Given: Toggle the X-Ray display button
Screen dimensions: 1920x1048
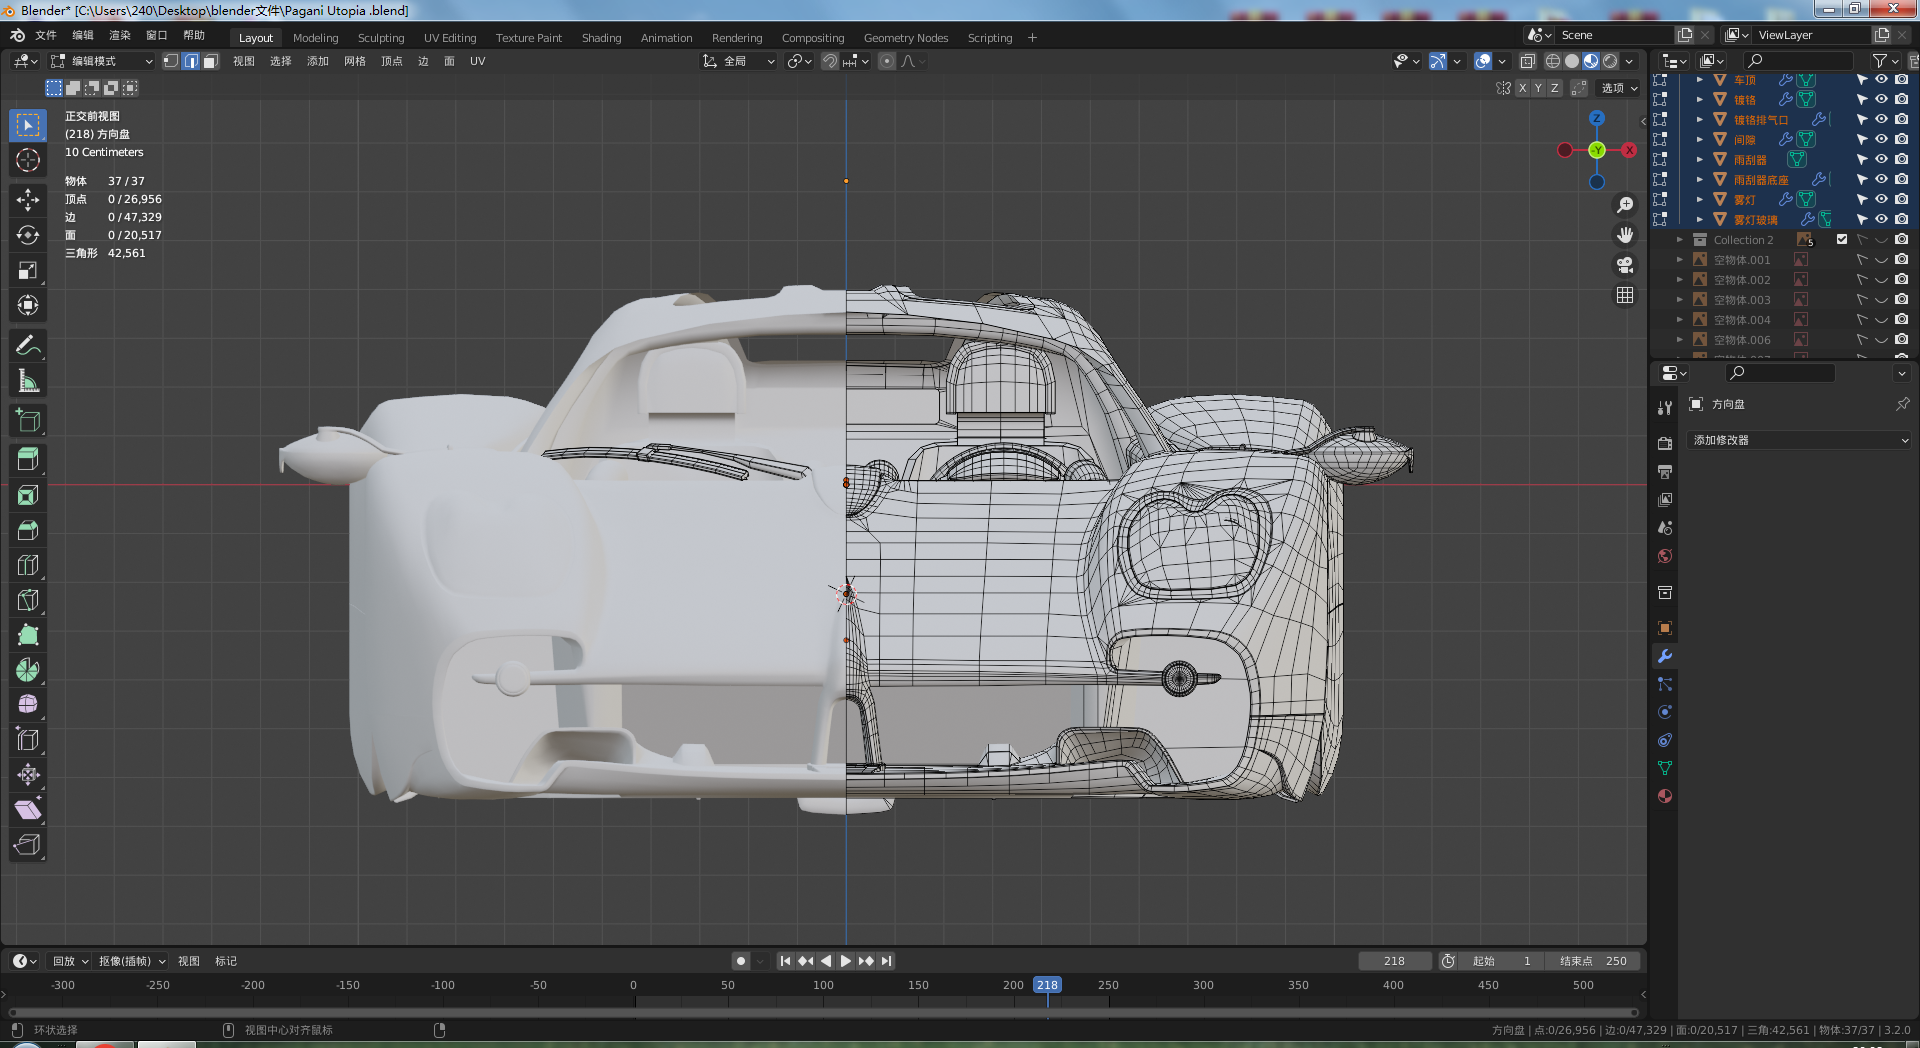Looking at the screenshot, I should 1527,61.
